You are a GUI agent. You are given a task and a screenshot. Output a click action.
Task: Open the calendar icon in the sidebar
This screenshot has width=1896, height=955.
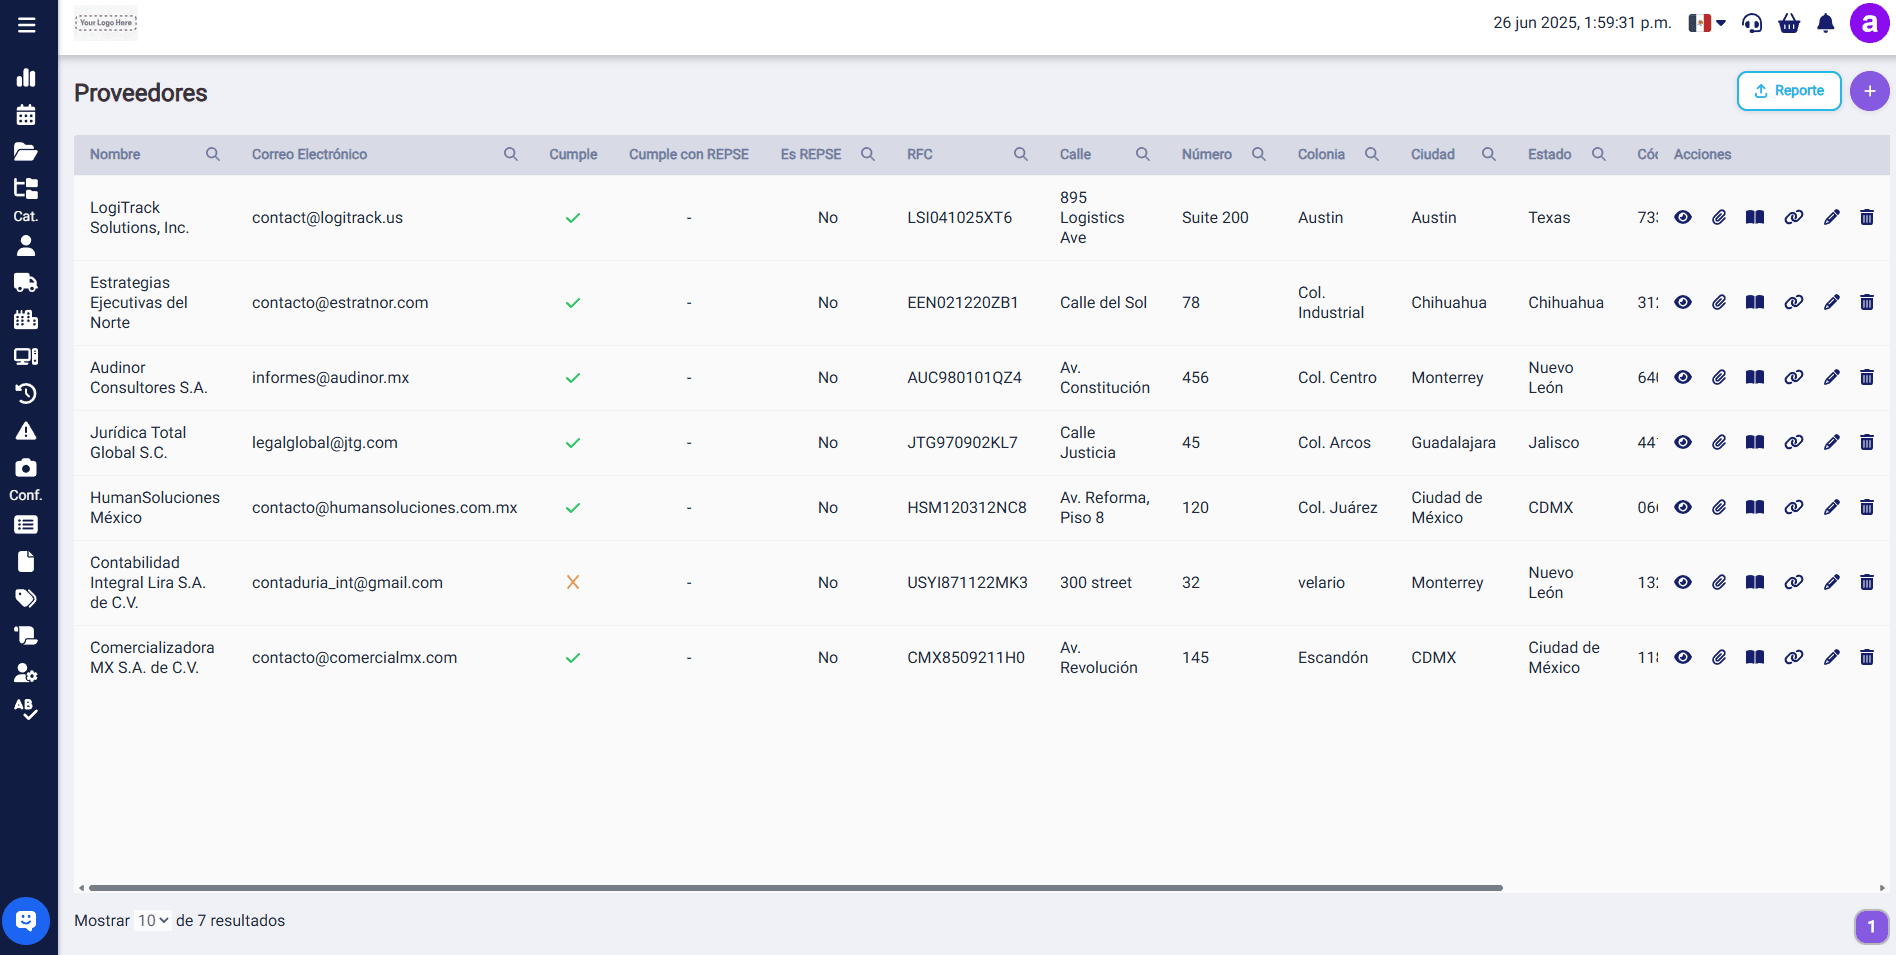[26, 114]
